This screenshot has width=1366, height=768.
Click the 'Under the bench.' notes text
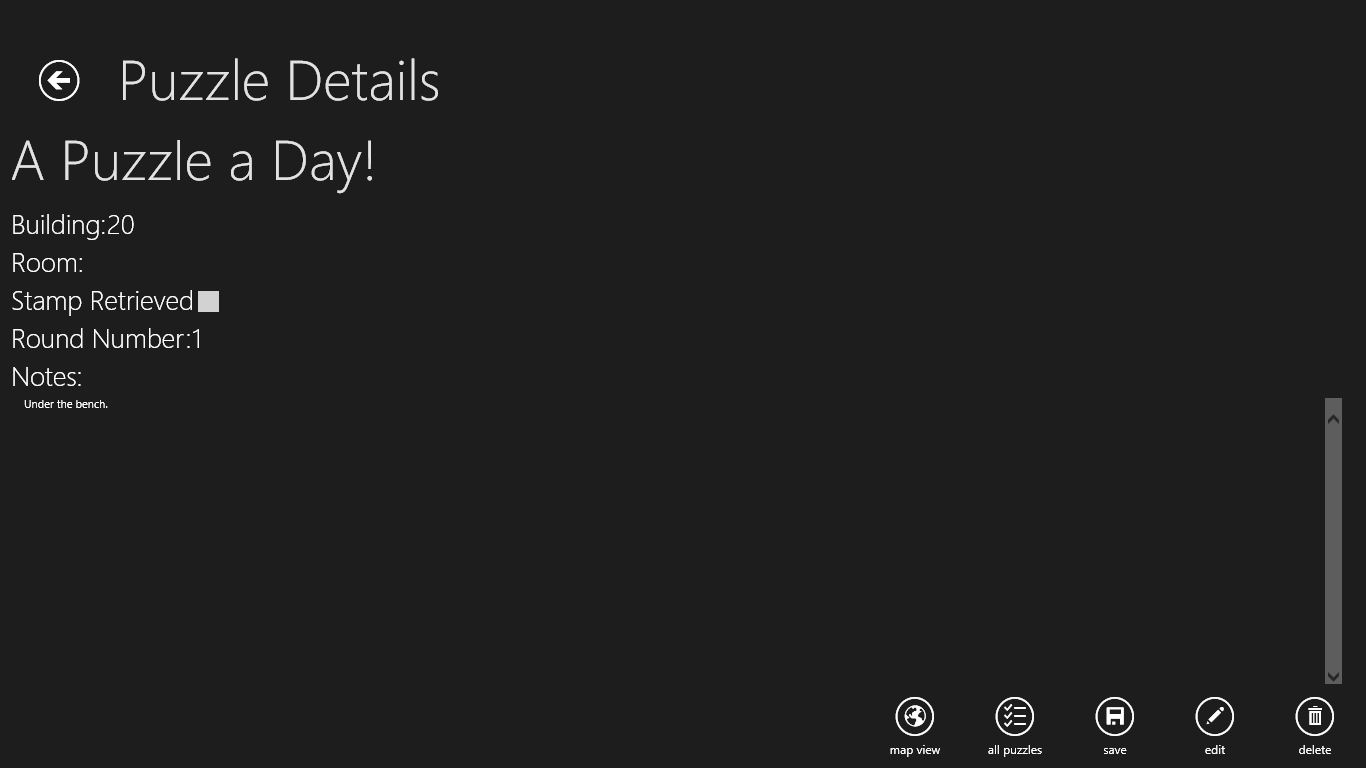click(66, 404)
